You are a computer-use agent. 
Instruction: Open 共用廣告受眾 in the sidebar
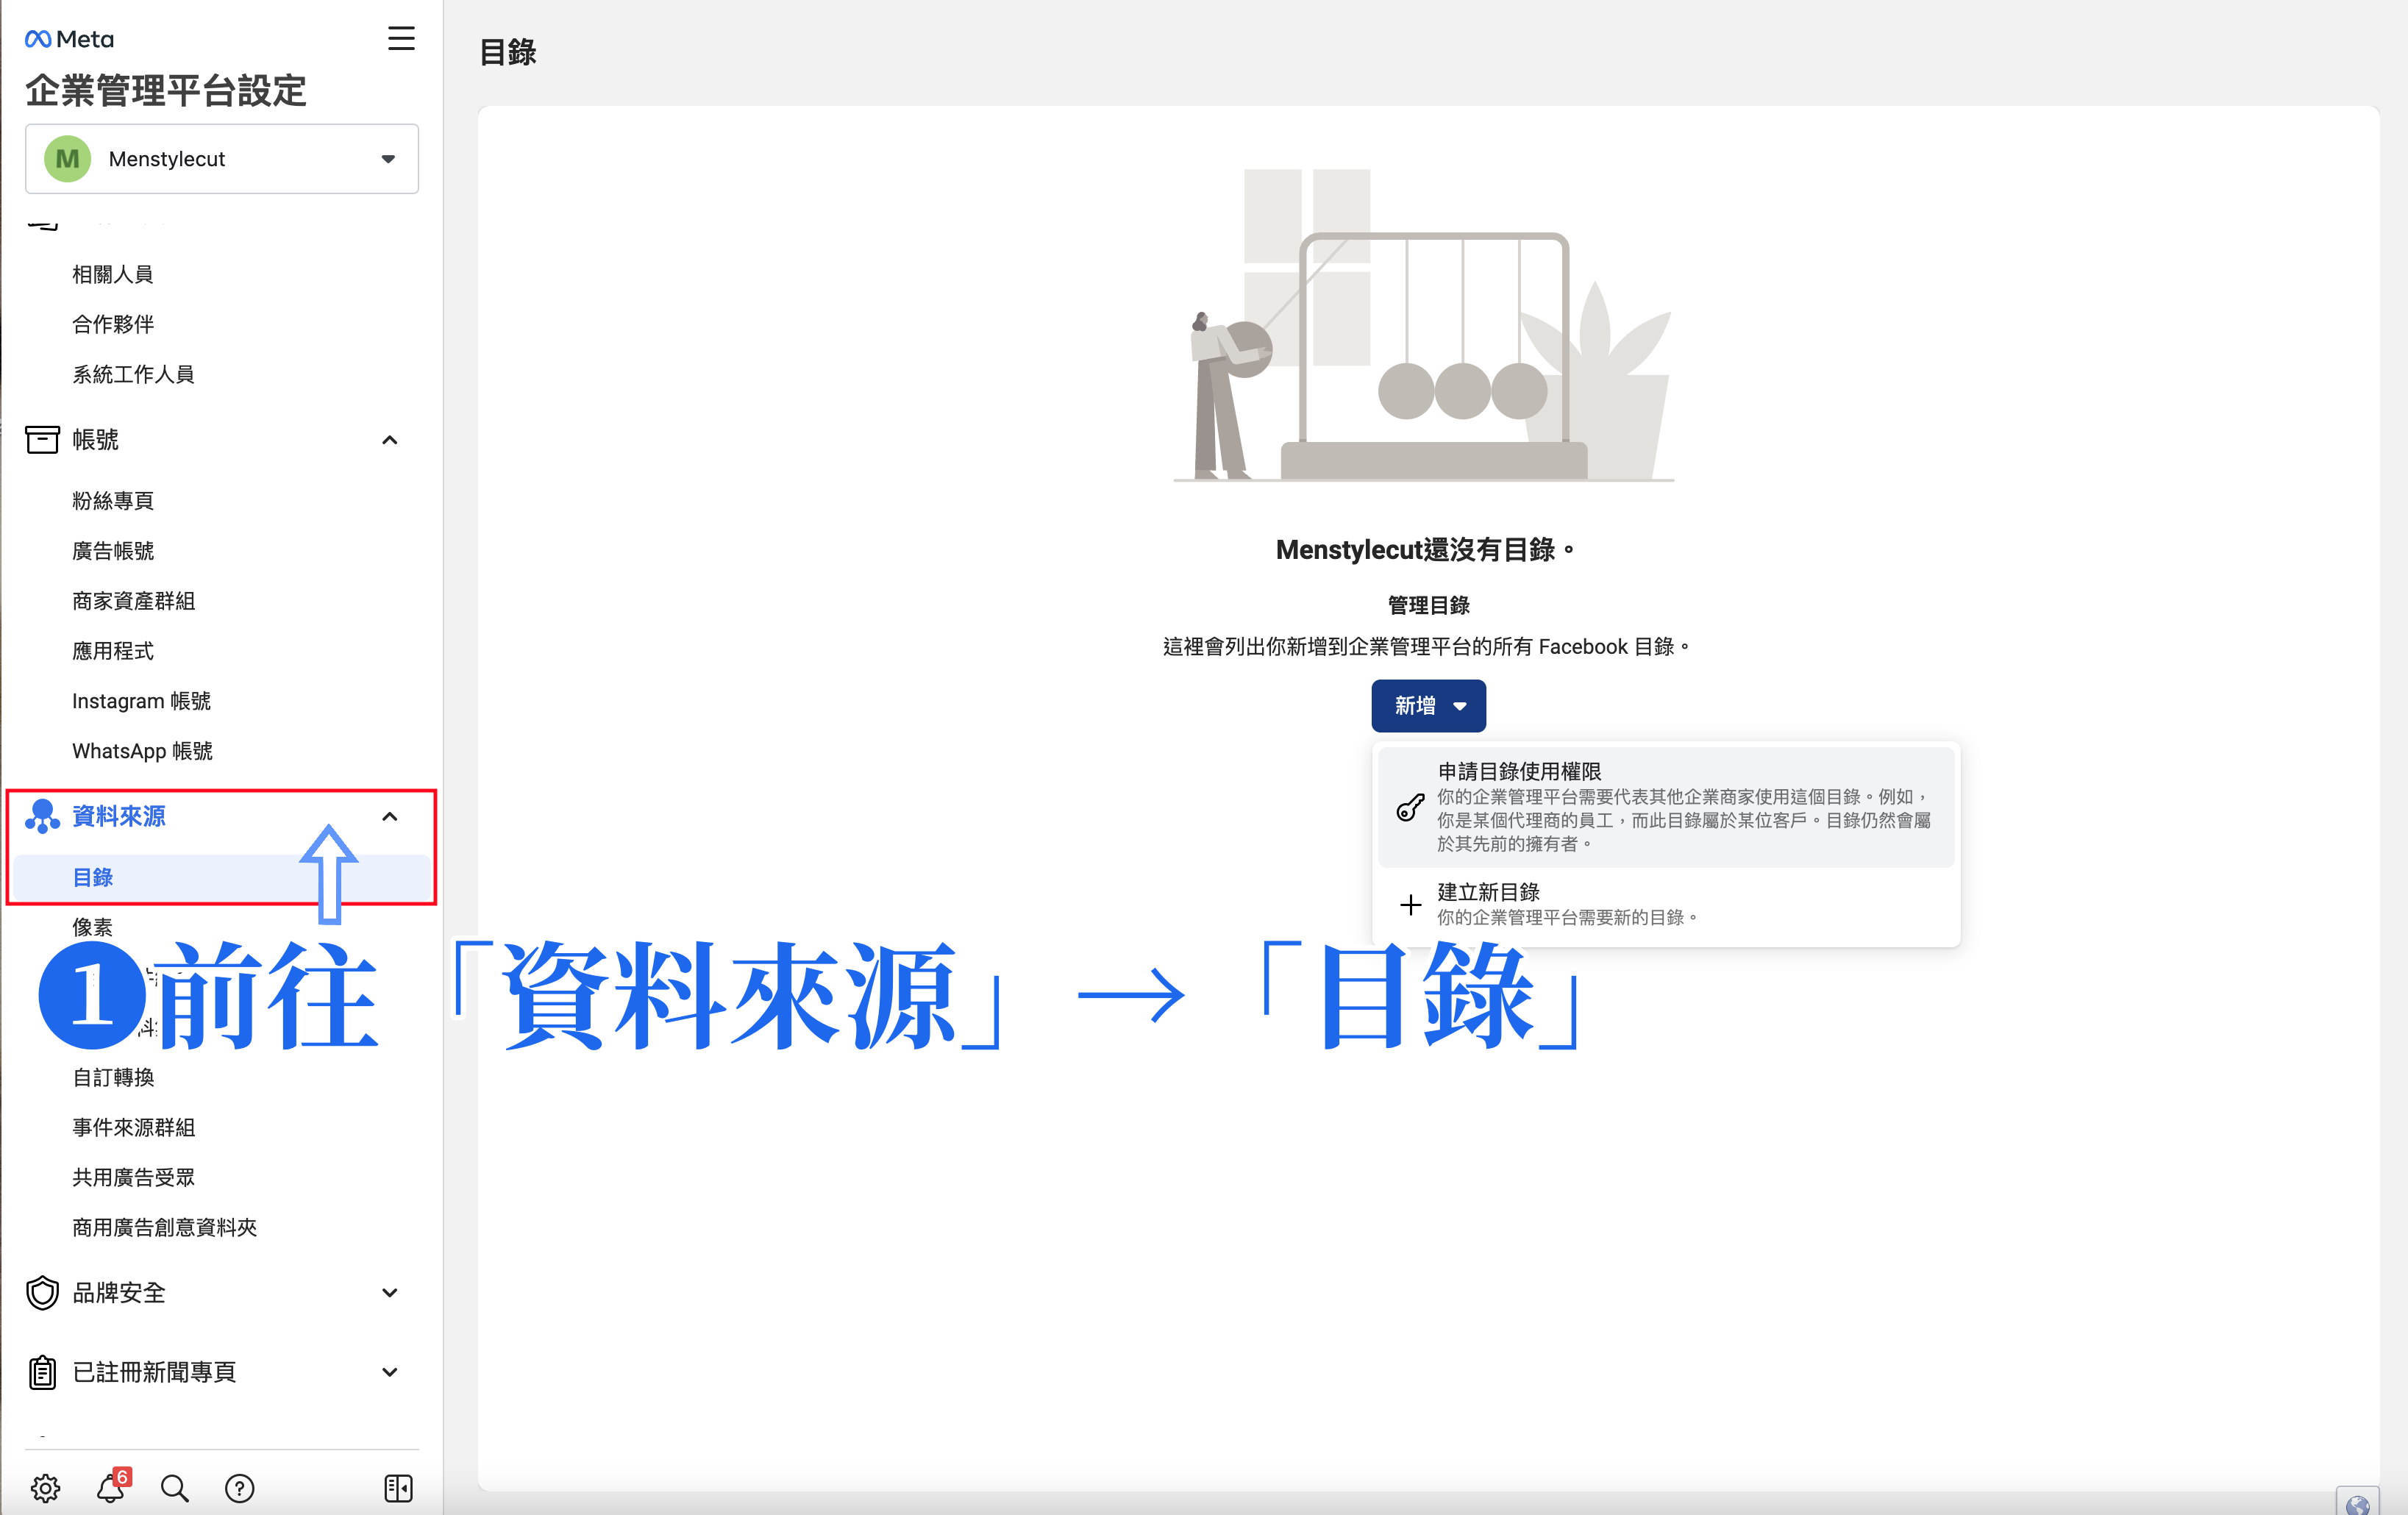point(133,1177)
